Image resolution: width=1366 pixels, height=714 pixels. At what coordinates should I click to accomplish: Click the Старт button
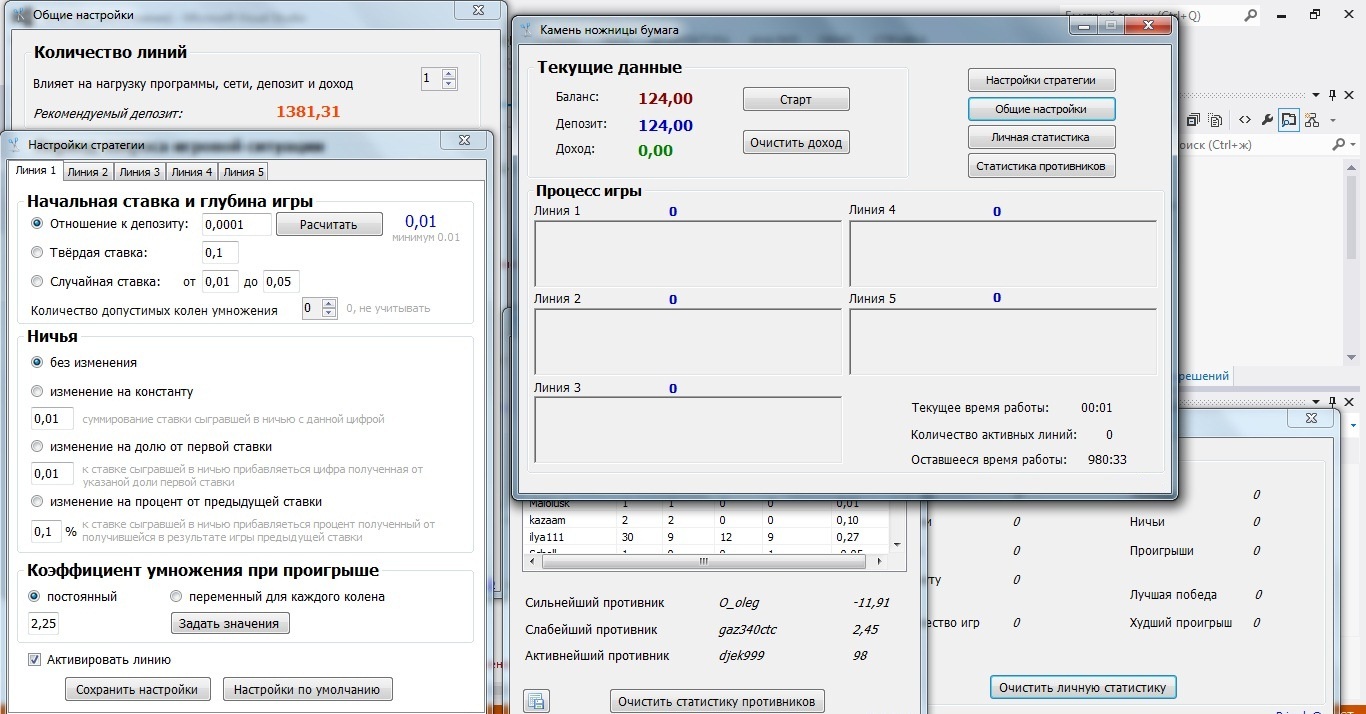796,100
